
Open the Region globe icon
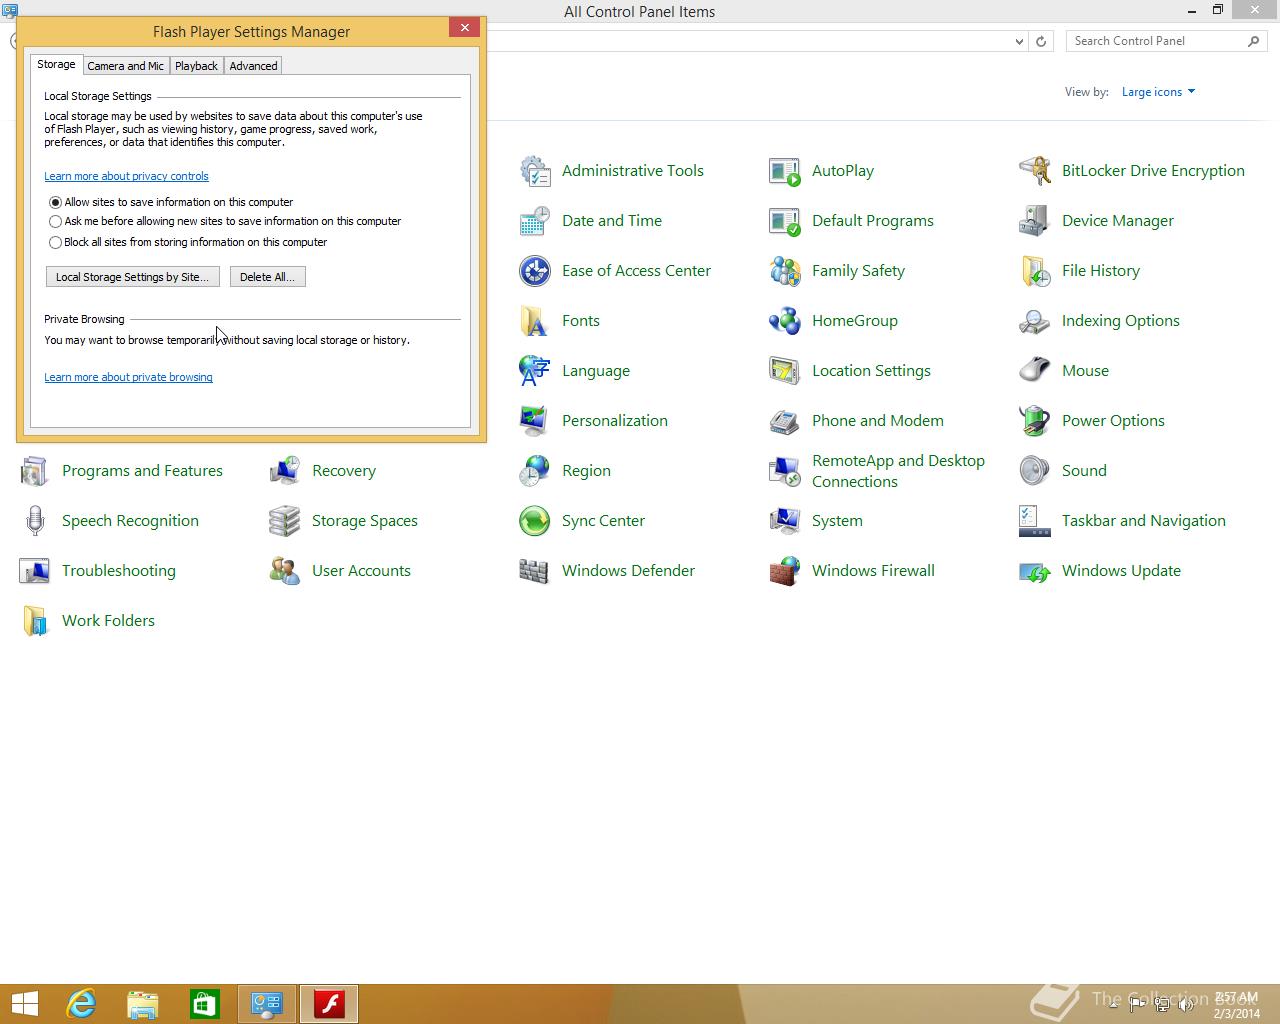pyautogui.click(x=535, y=471)
